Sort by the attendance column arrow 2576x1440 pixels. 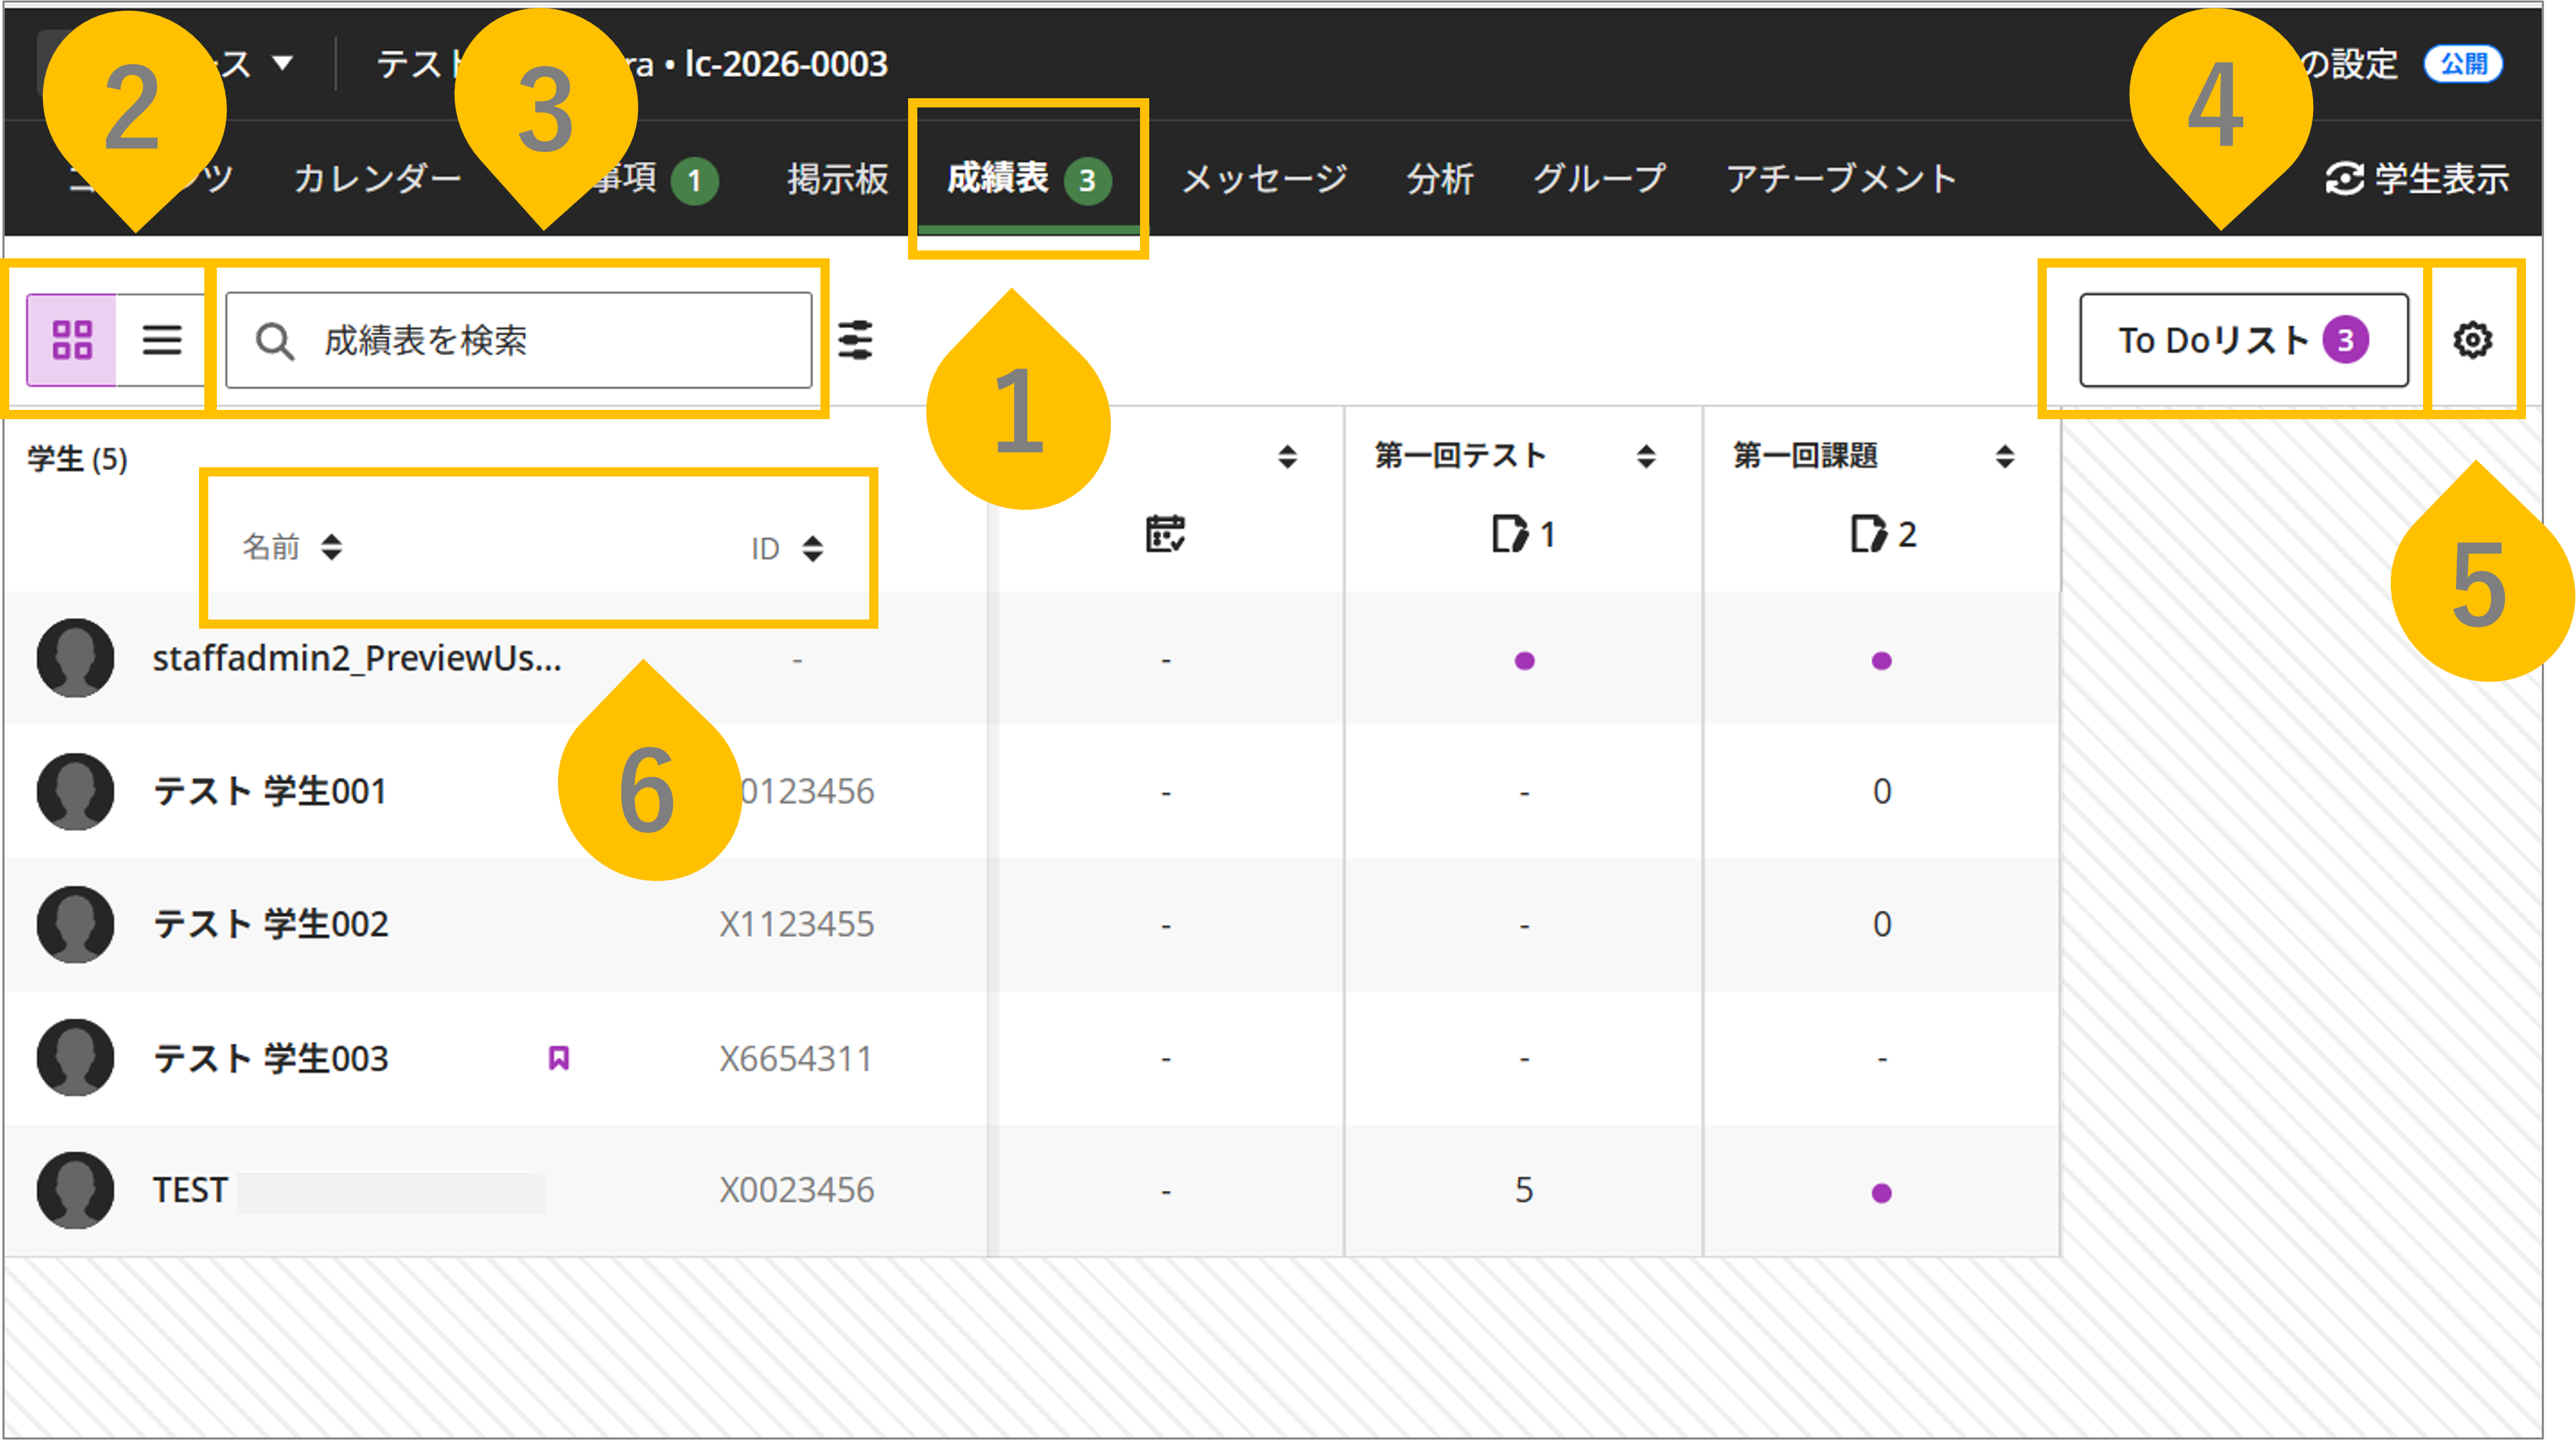coord(1288,457)
